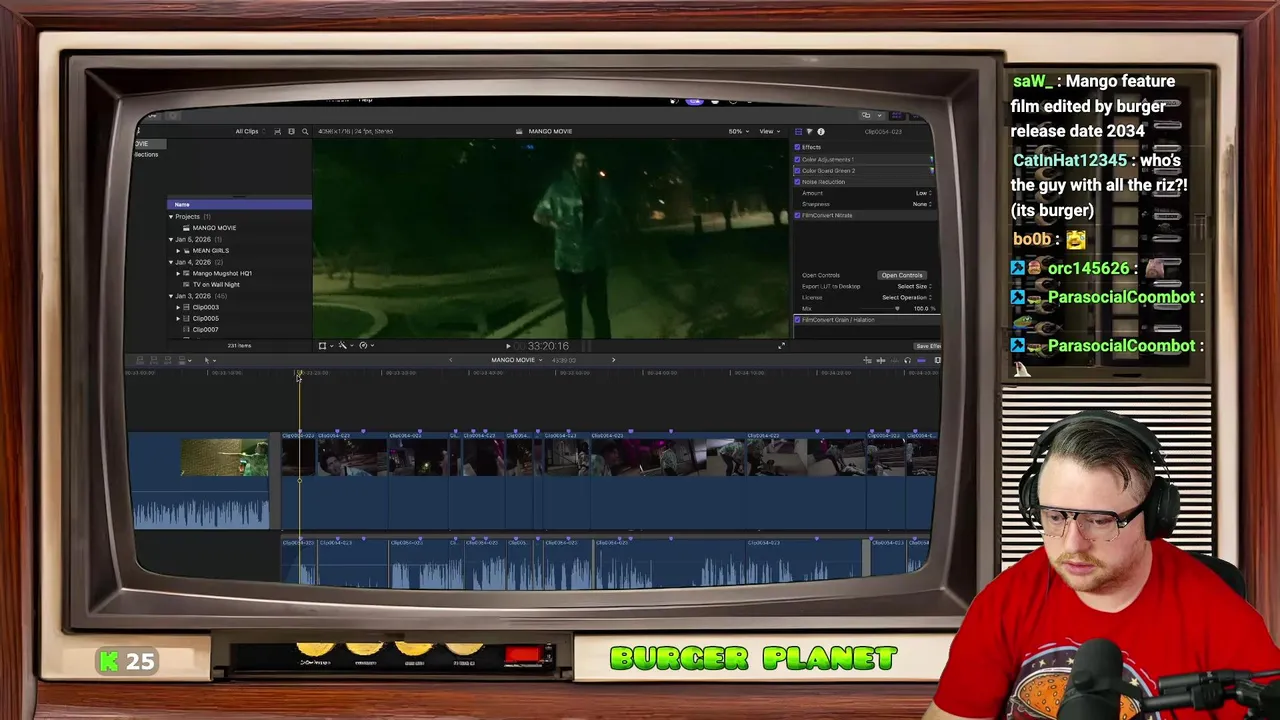Viewport: 1280px width, 720px height.
Task: Enter viewer full screen with the arrows icon
Action: point(782,345)
